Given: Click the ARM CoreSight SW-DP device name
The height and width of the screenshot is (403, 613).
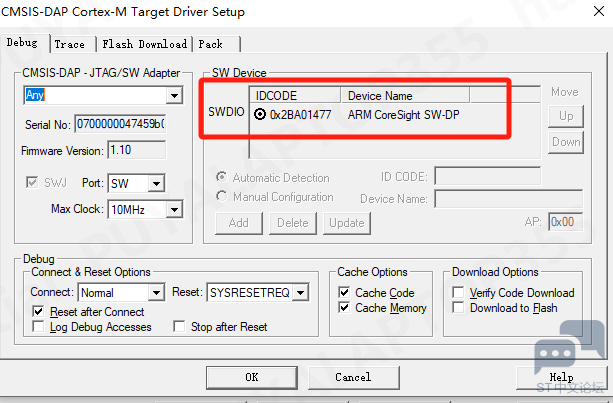Looking at the screenshot, I should (x=403, y=115).
